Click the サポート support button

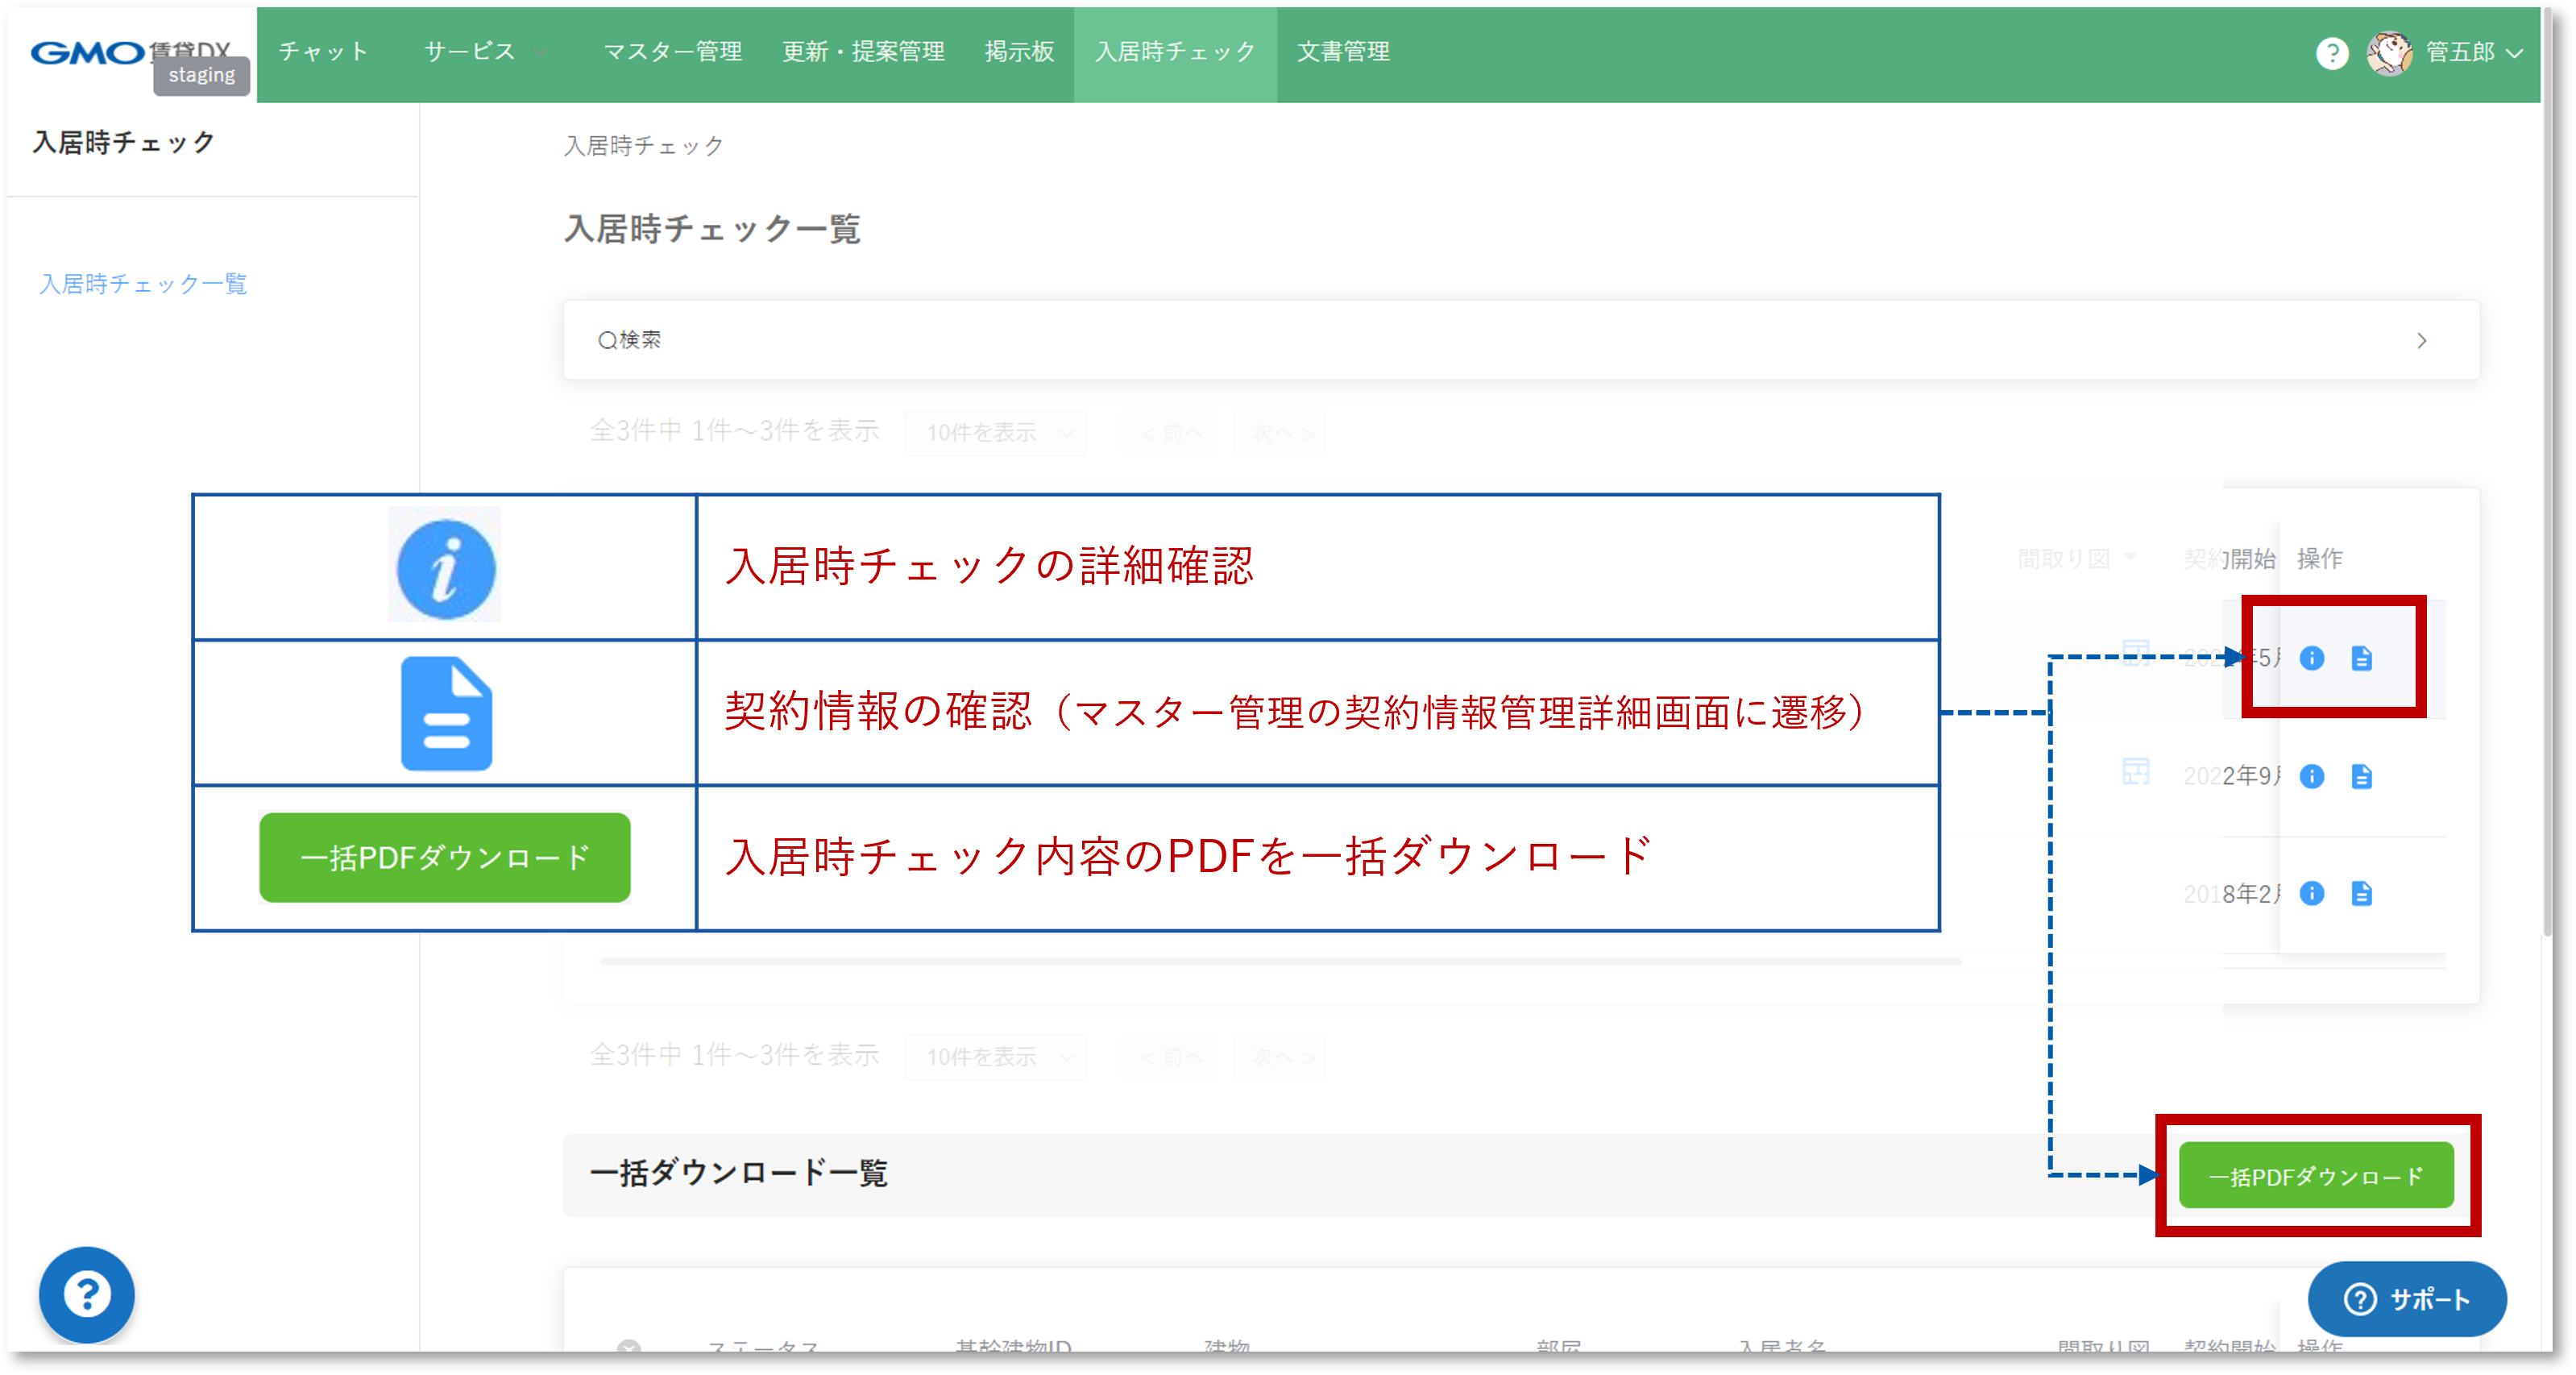click(2406, 1299)
